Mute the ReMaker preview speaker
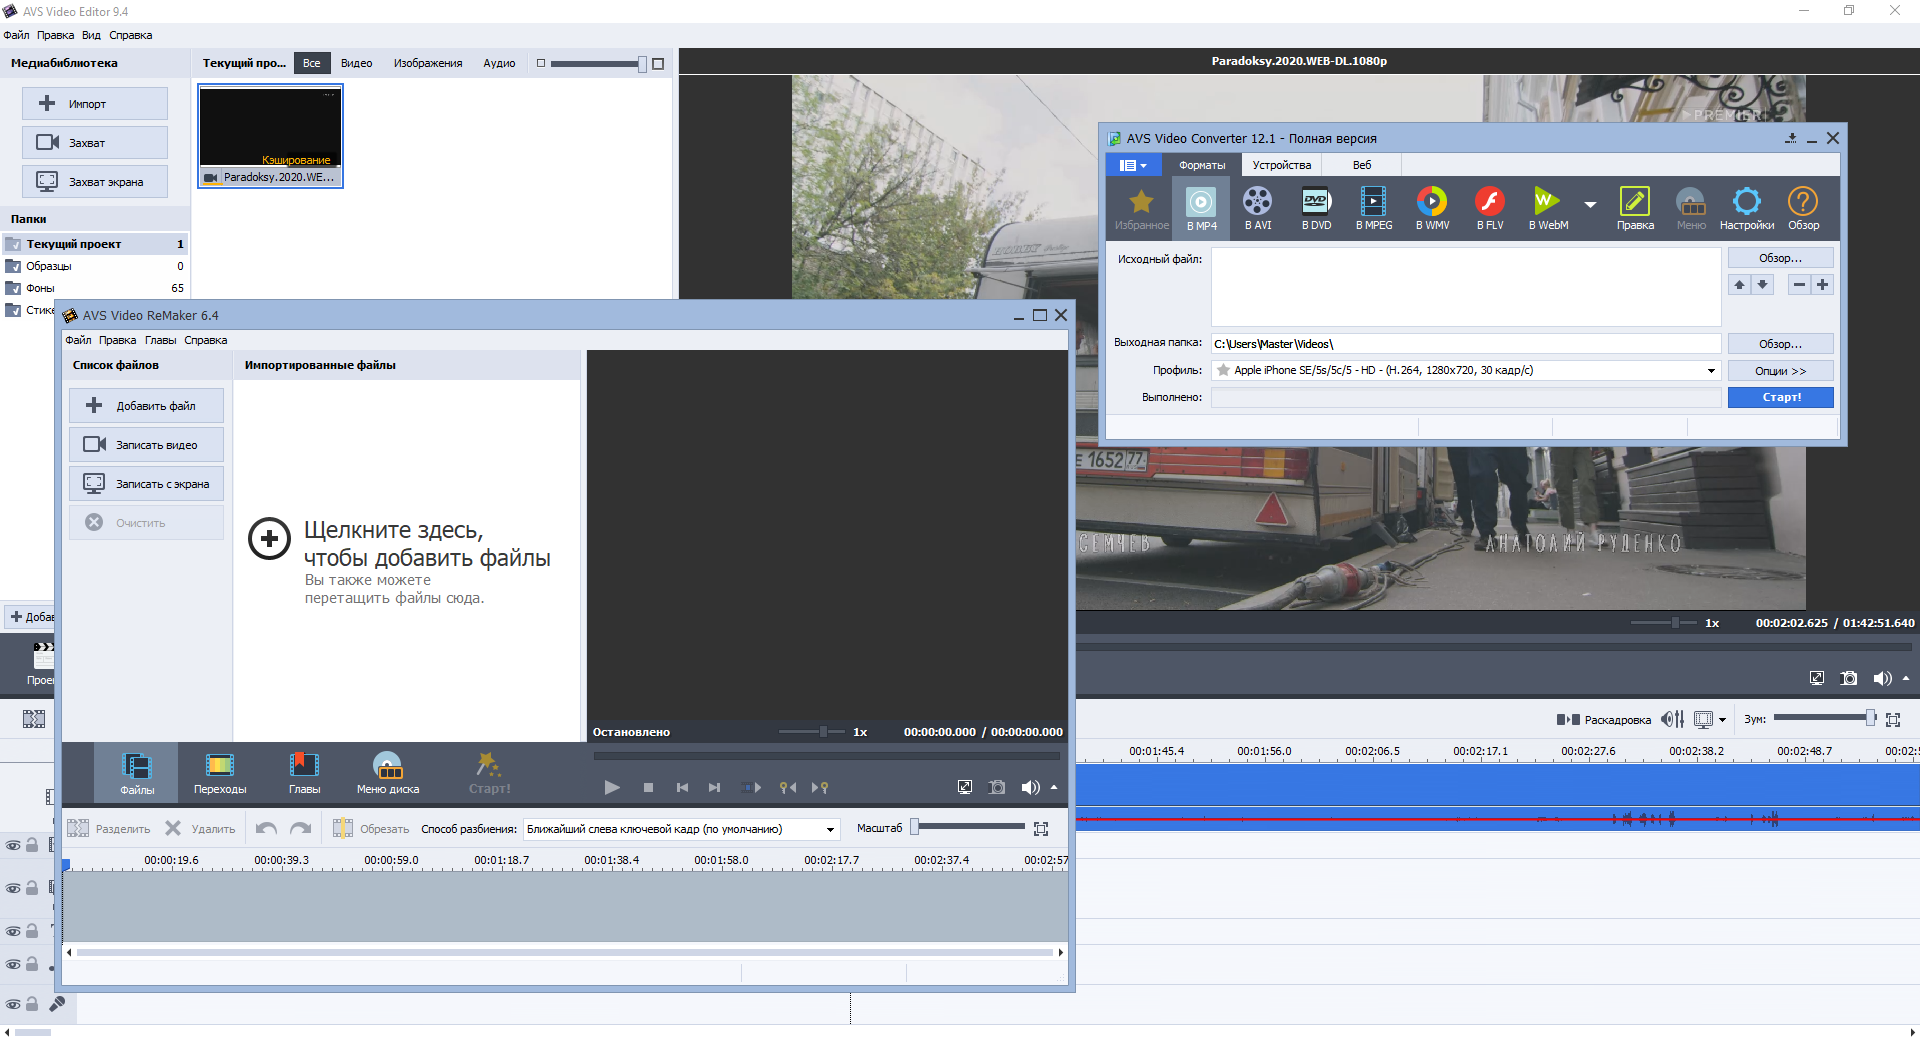This screenshot has height=1040, width=1920. coord(1030,788)
